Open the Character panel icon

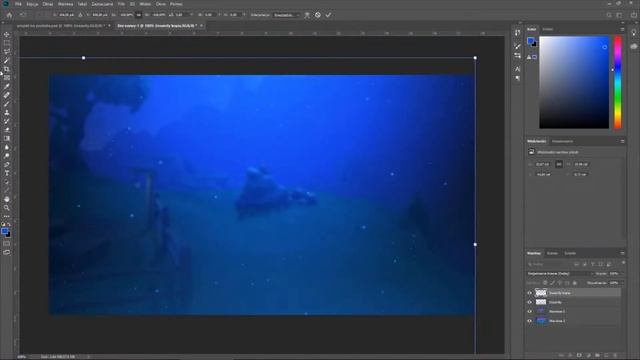tap(518, 69)
